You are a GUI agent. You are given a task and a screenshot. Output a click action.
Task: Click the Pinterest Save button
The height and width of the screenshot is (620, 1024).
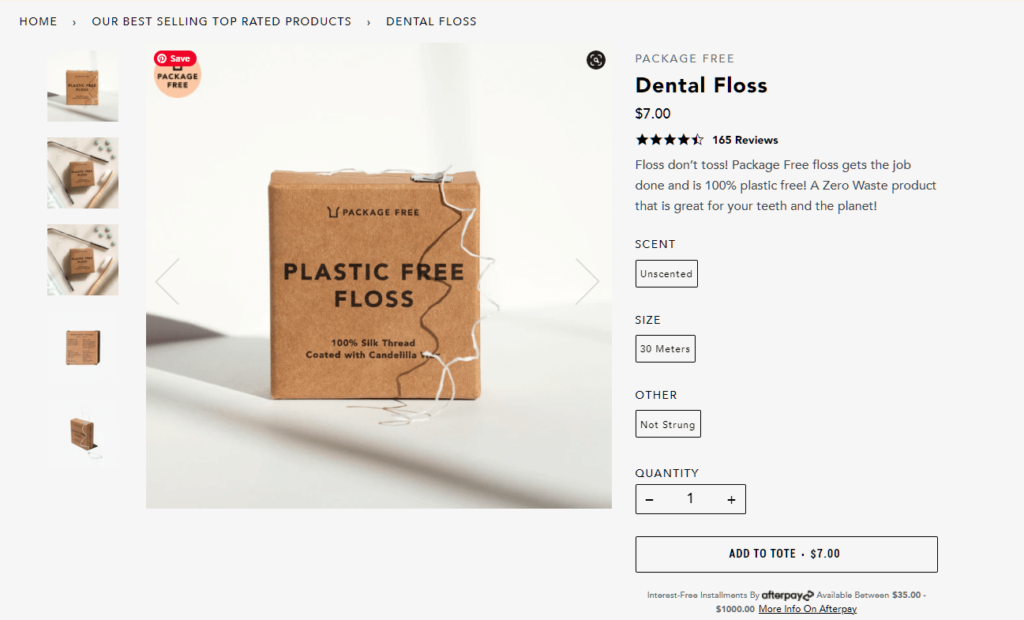click(175, 58)
